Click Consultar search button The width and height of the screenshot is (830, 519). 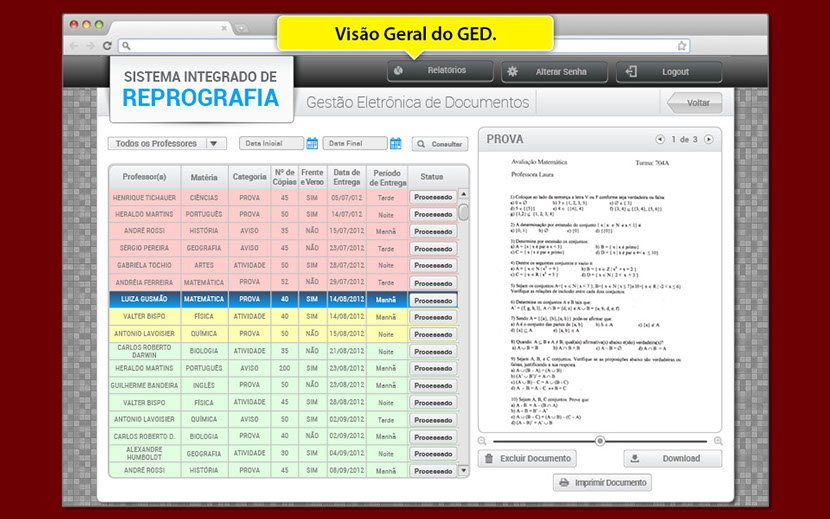tap(440, 144)
